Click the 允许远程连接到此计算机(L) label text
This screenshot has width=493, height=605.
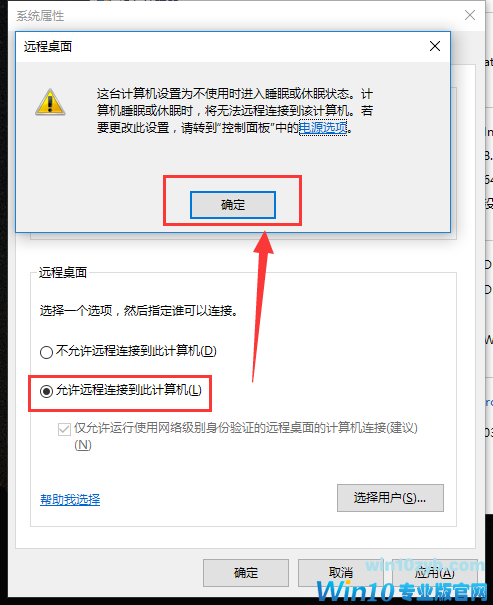(129, 390)
